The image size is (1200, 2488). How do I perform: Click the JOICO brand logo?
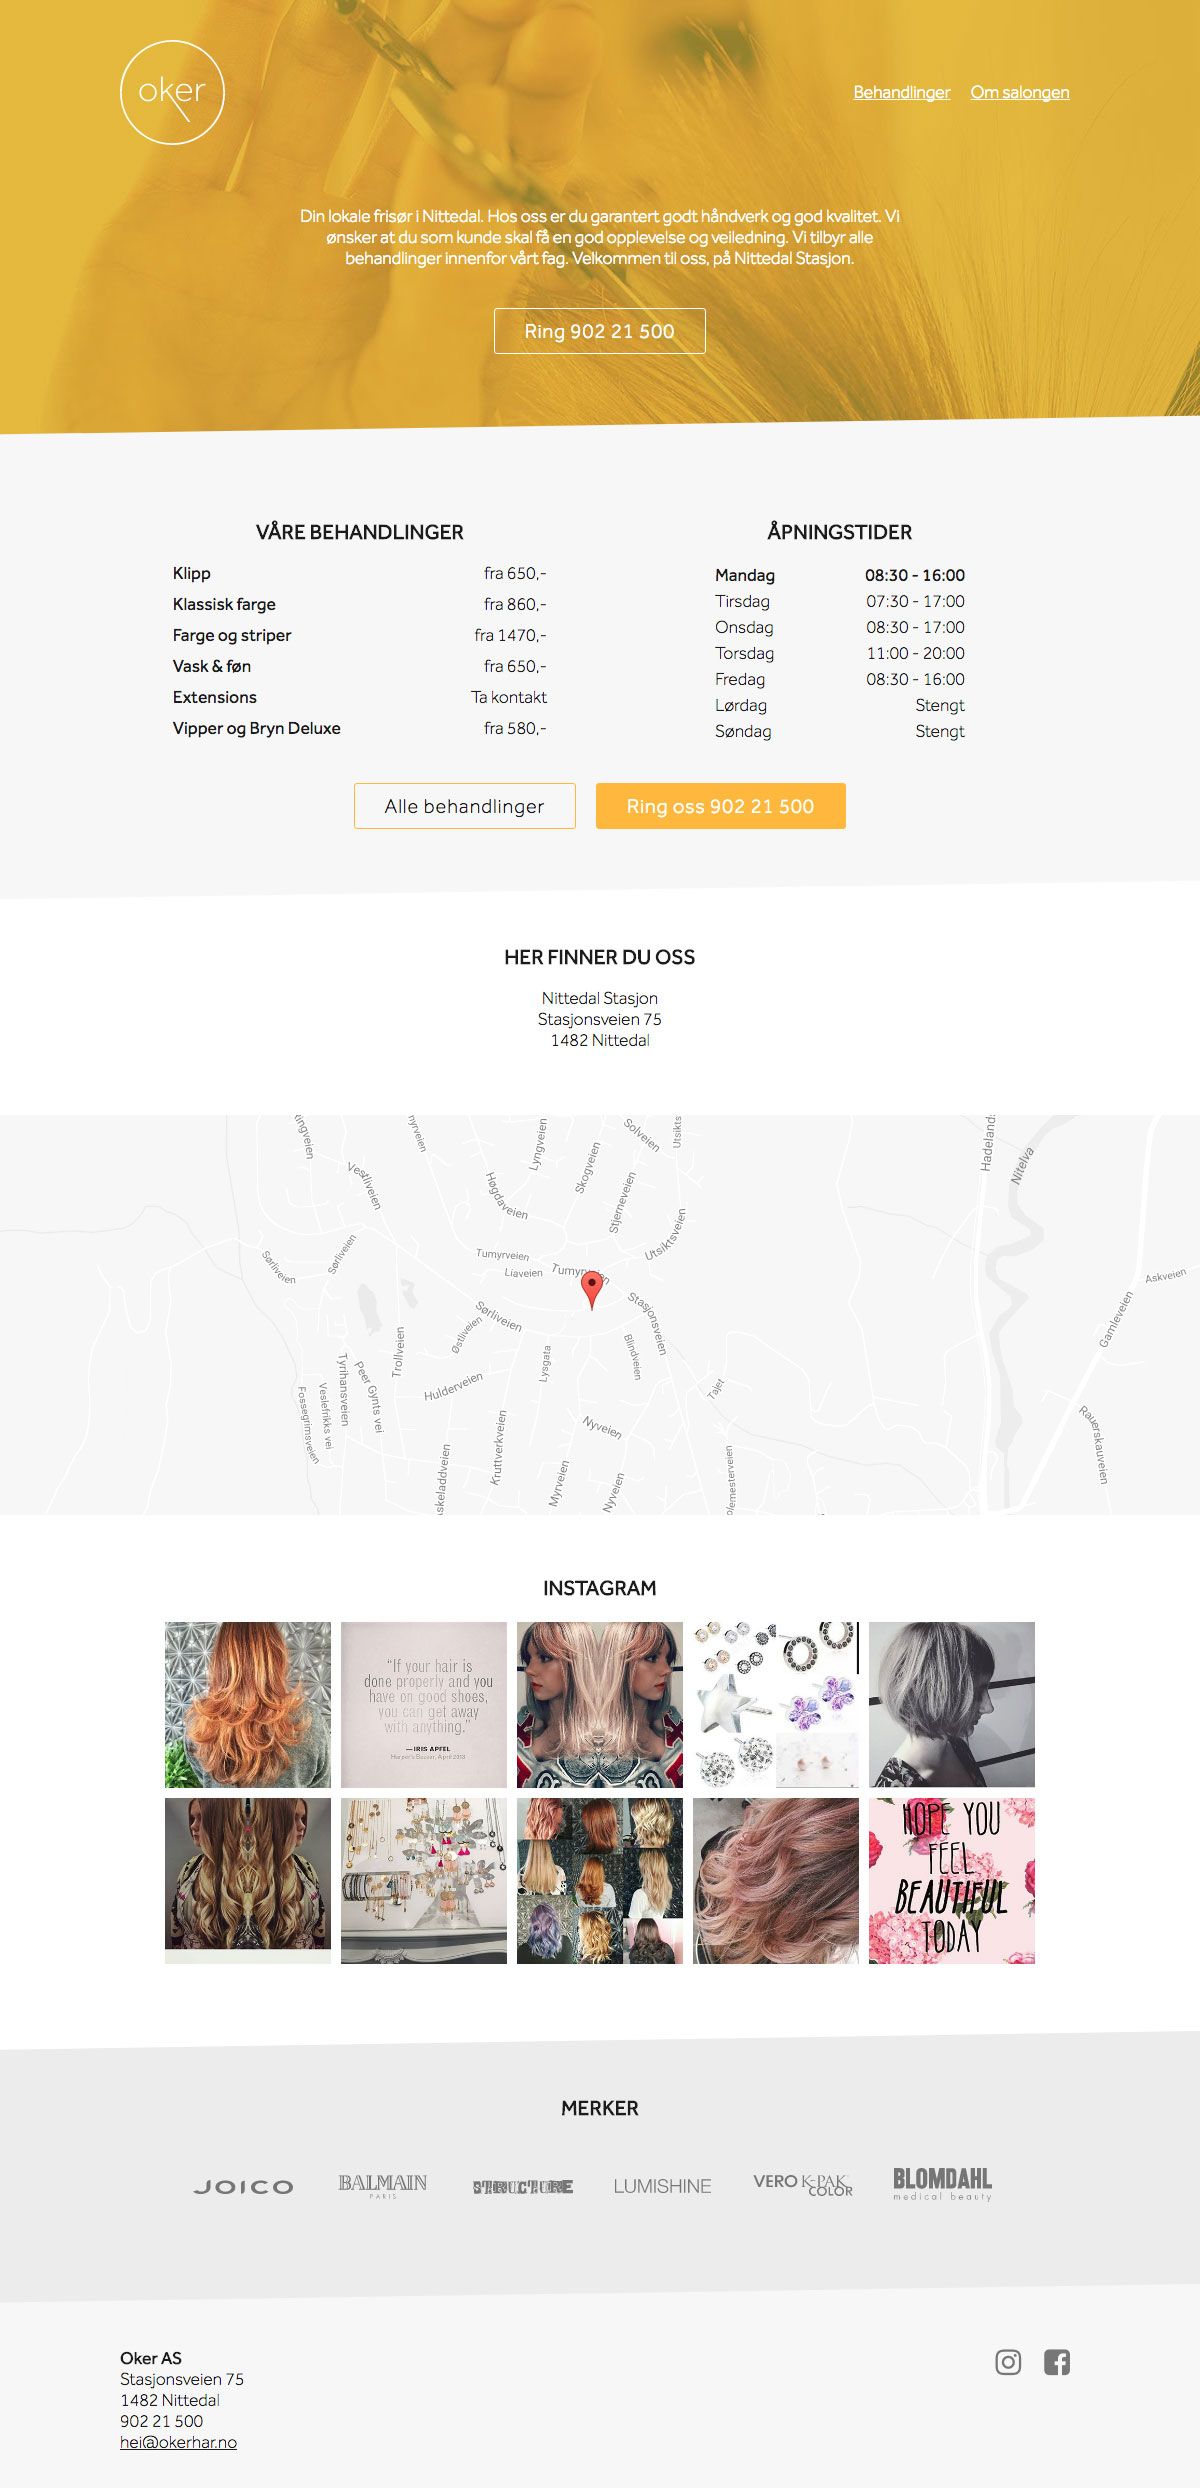tap(243, 2187)
